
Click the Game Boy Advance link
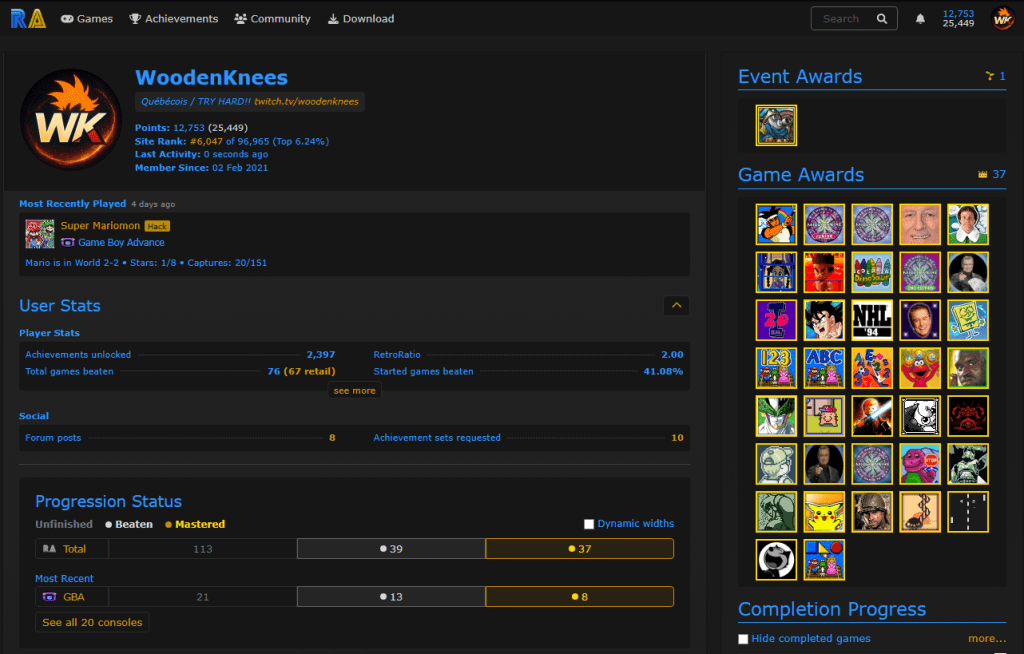(121, 242)
